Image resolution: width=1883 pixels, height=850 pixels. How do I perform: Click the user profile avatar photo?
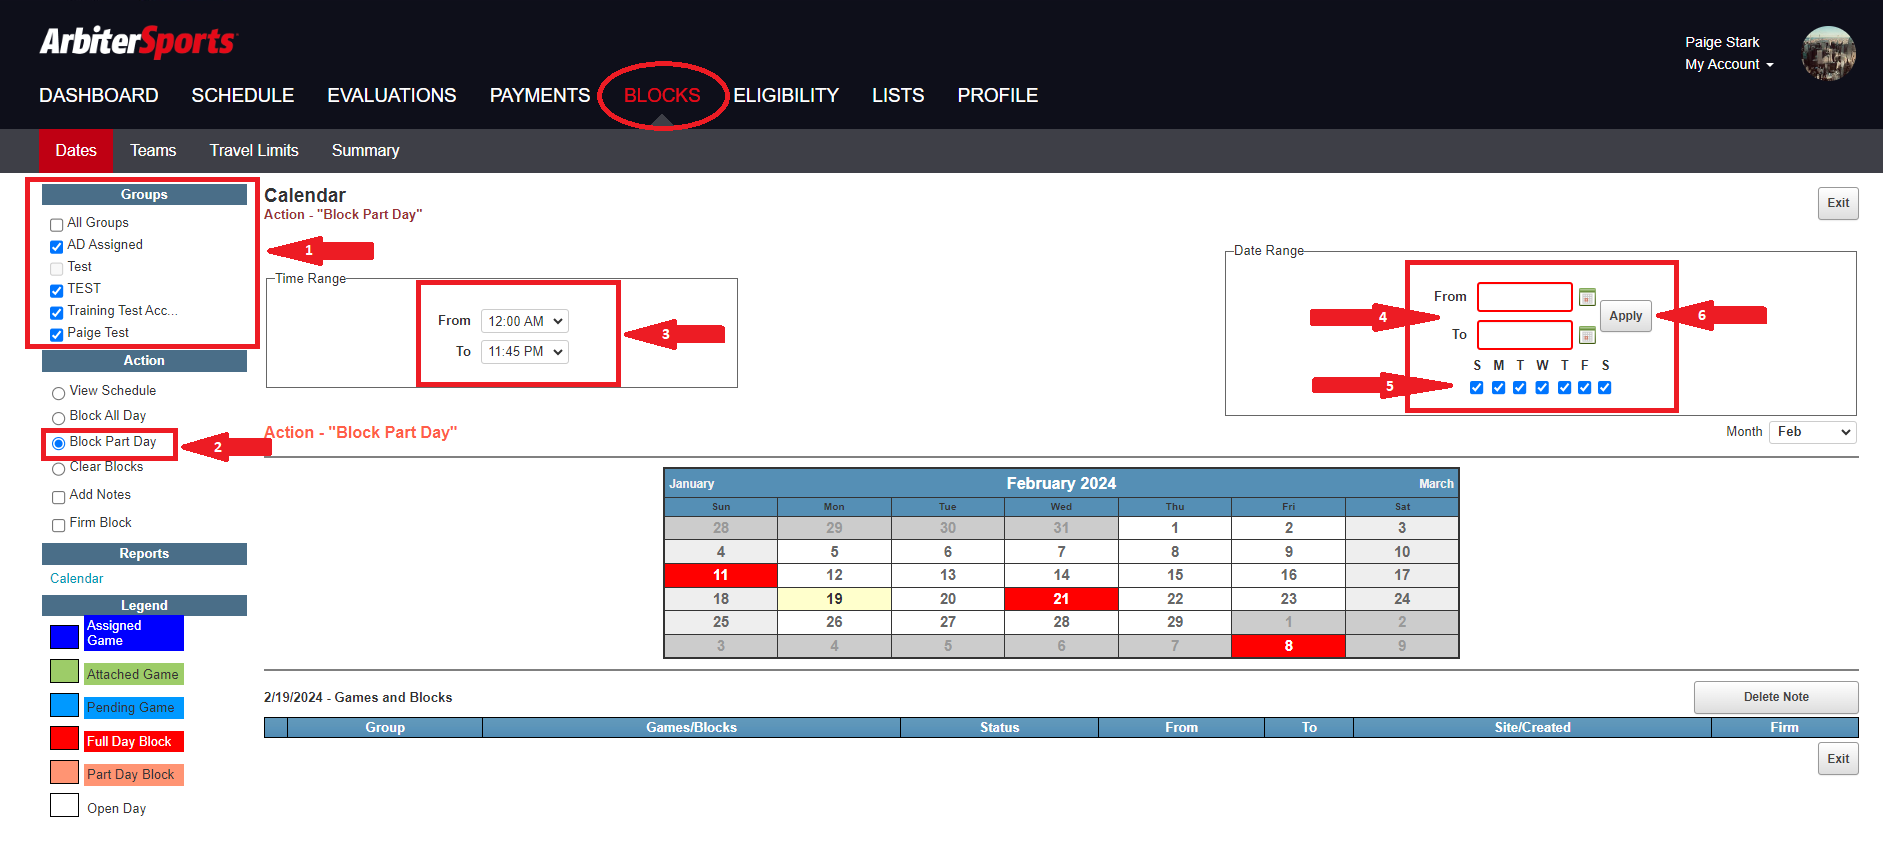pos(1829,53)
